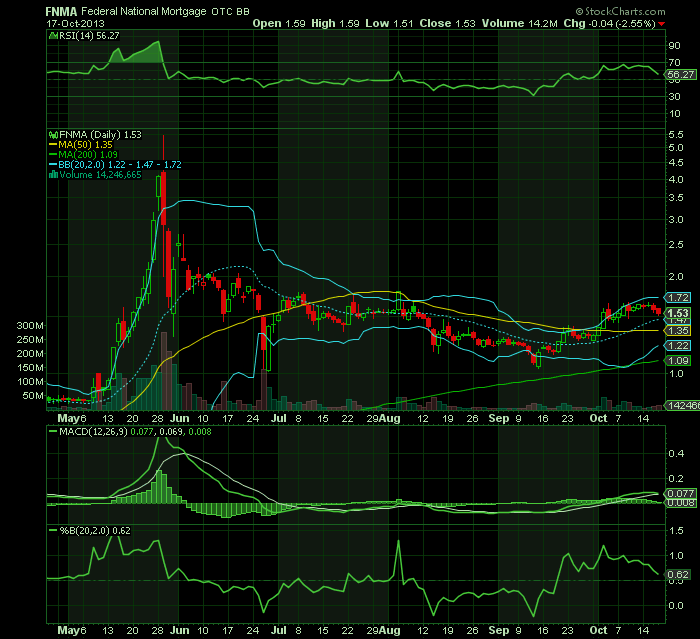Click 'Jun' on the price panel date axis
Screen dimensions: 700x639
179,418
